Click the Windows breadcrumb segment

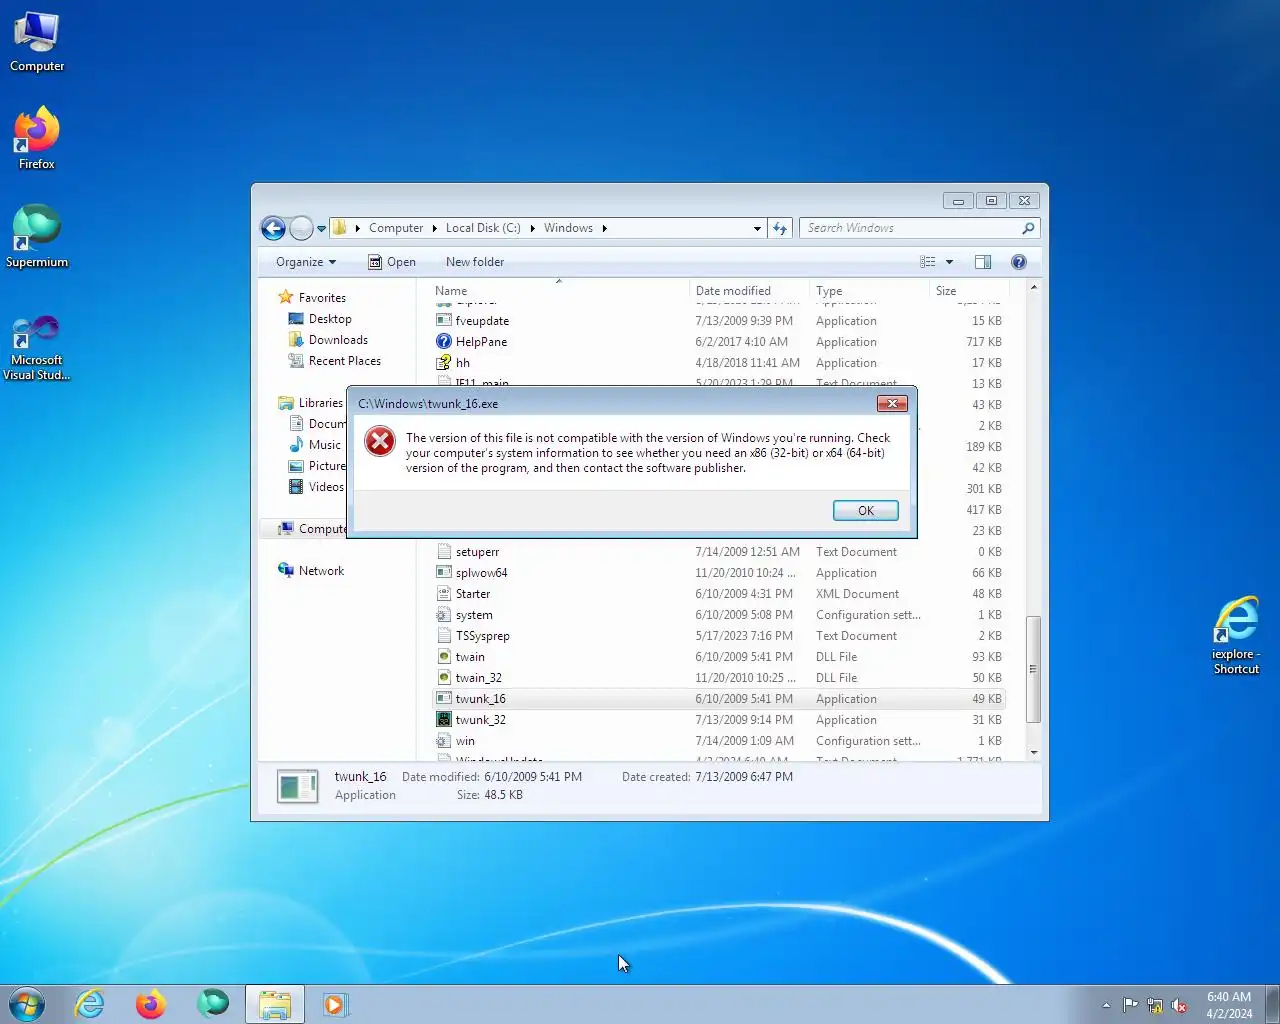[x=568, y=228]
